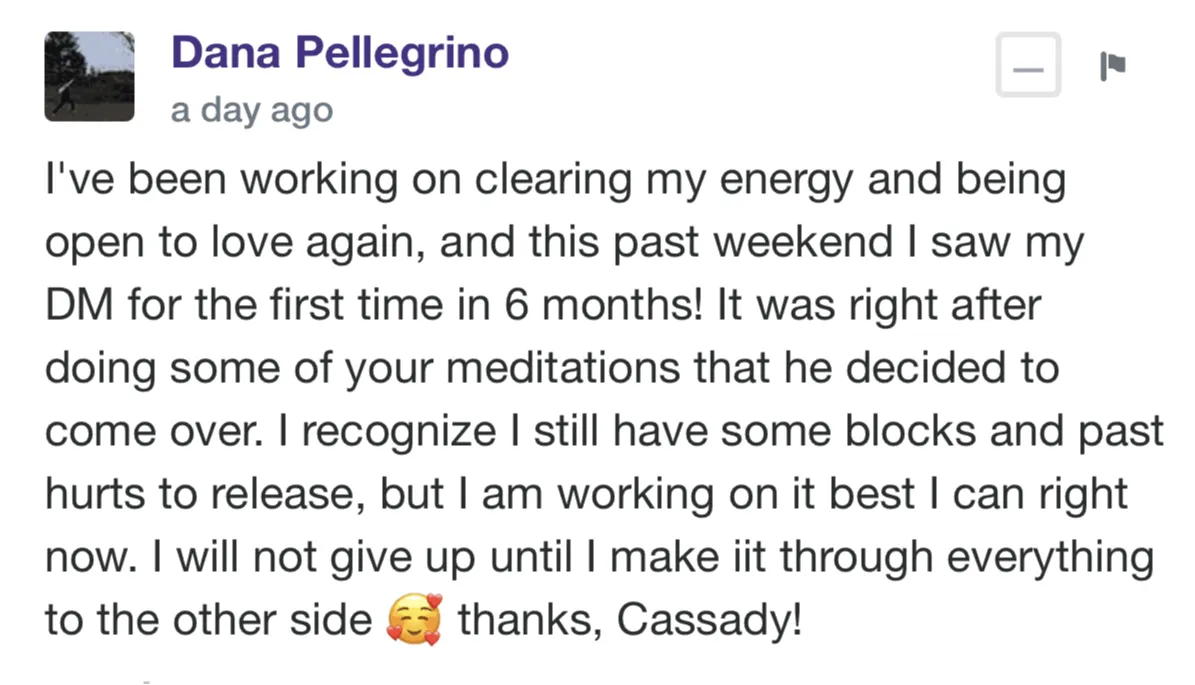Click the 'a day ago' timestamp
1195x685 pixels.
pyautogui.click(x=251, y=109)
